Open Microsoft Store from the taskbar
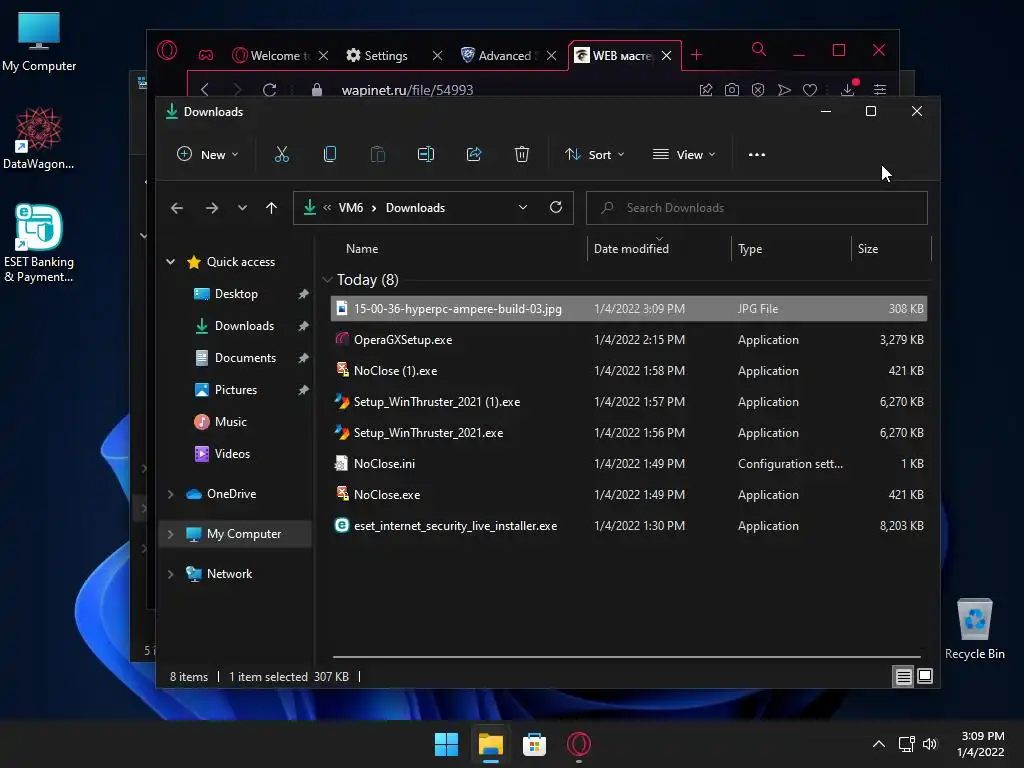 534,744
